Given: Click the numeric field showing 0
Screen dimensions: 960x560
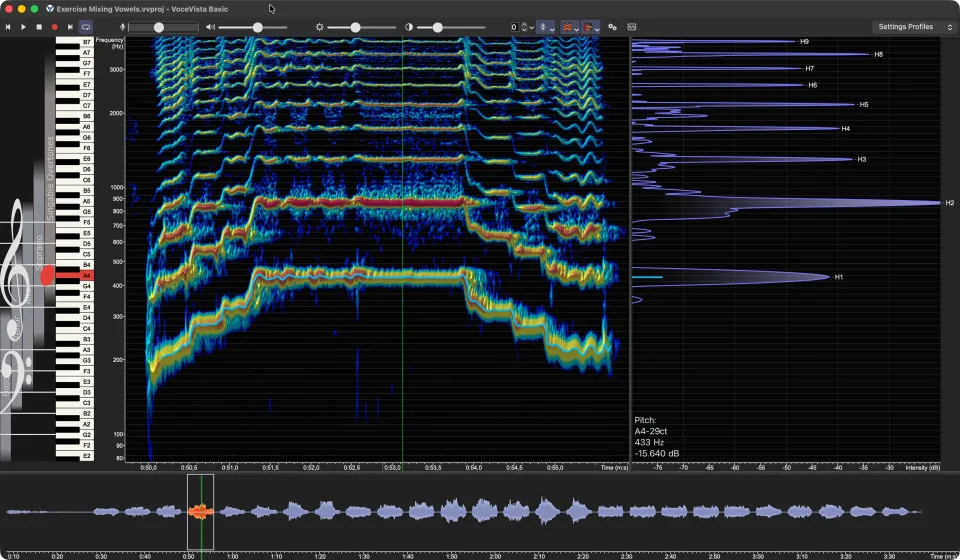Looking at the screenshot, I should pyautogui.click(x=514, y=27).
